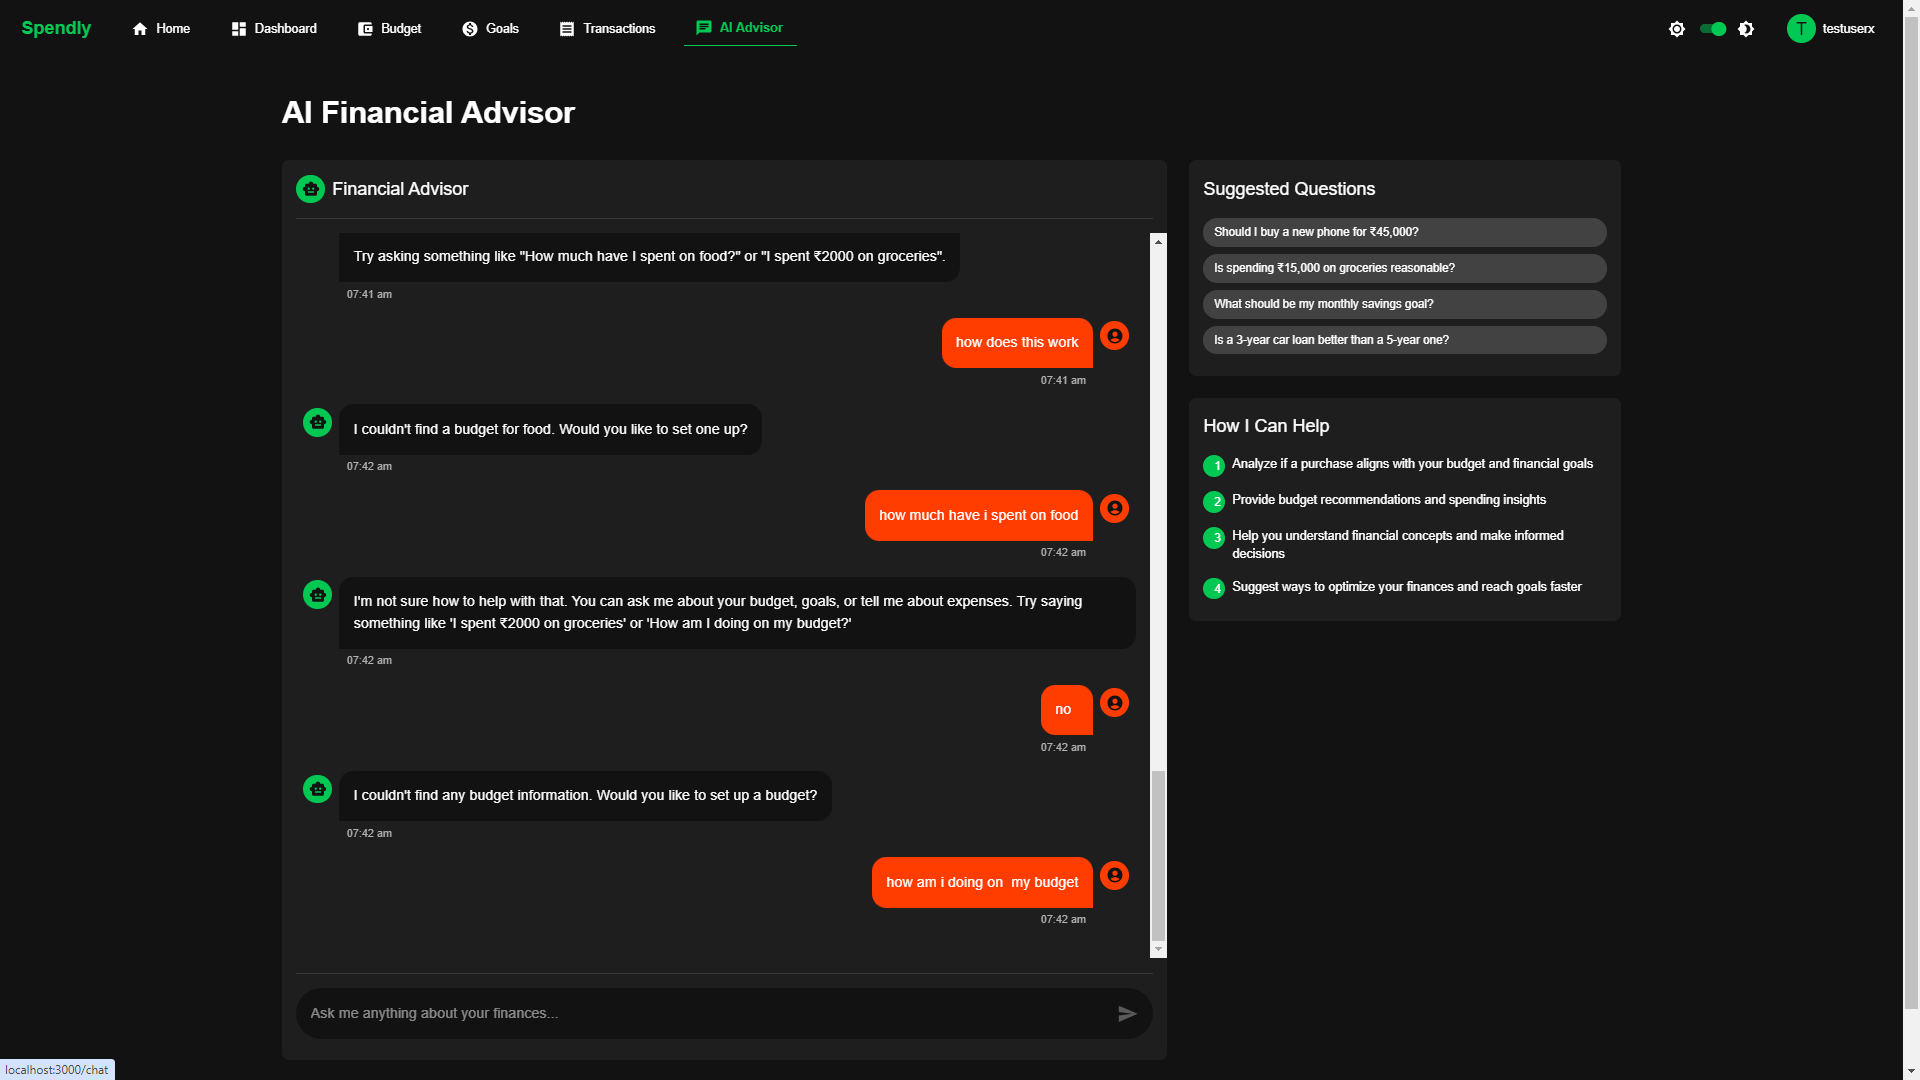
Task: Open the Dashboard menu item
Action: 274,29
